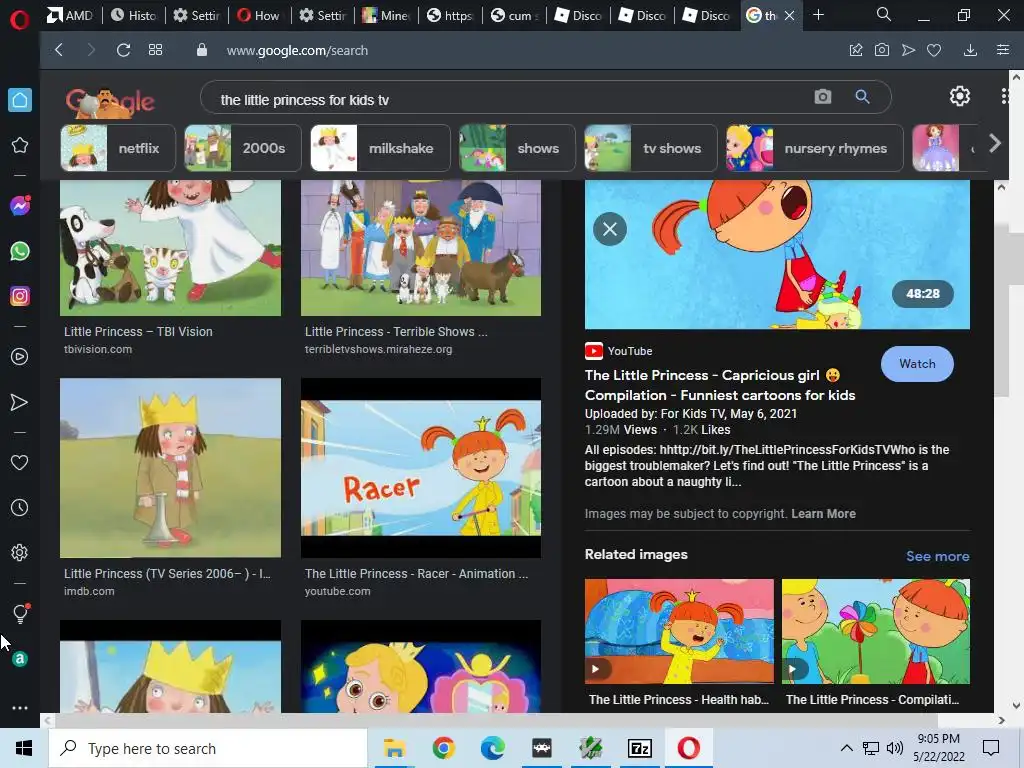Screen dimensions: 1024x768
Task: Filter results by tv shows chip
Action: 650,148
